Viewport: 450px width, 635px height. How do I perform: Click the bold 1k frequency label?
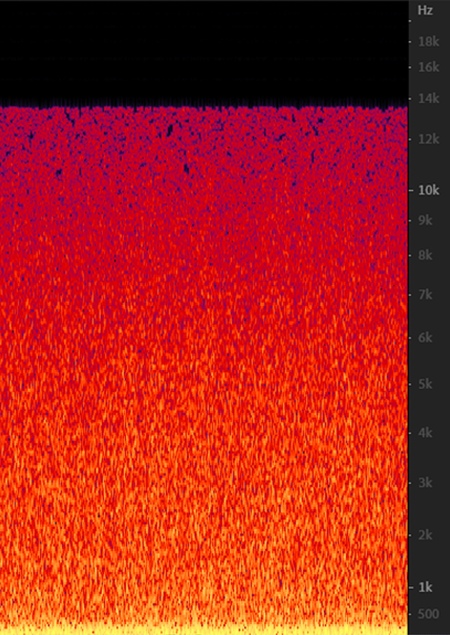(x=426, y=587)
